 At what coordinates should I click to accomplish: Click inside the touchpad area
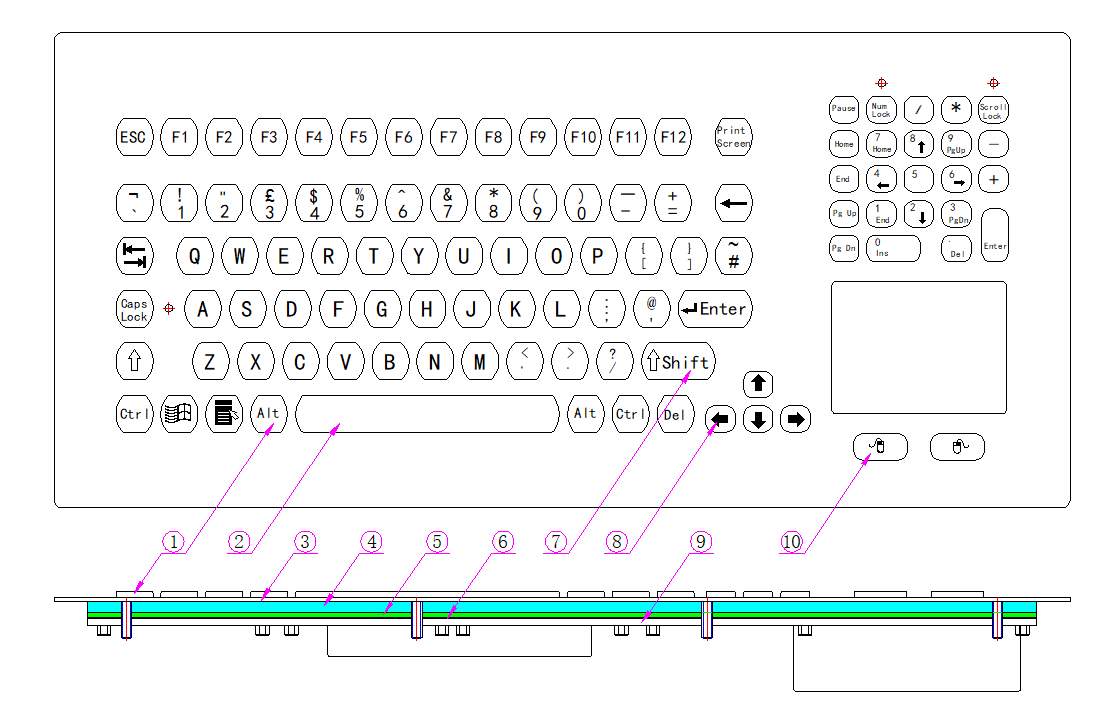pos(919,347)
